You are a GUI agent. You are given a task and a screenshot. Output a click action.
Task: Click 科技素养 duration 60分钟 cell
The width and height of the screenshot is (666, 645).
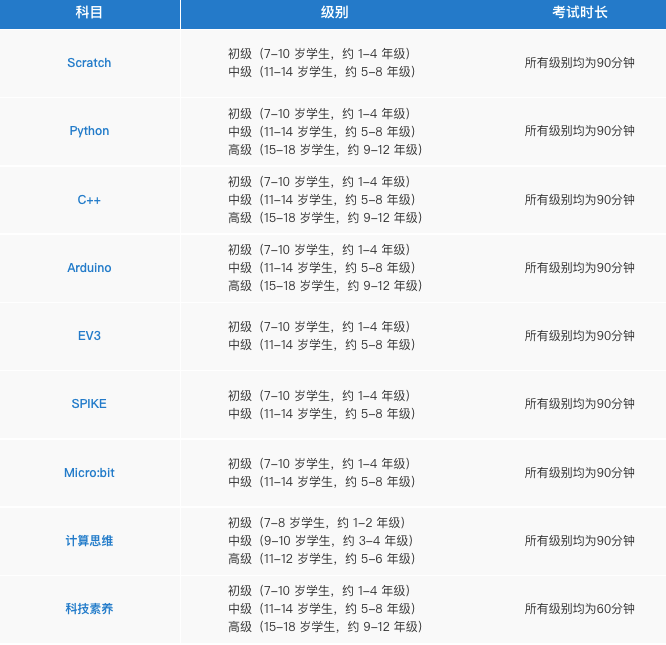pyautogui.click(x=580, y=608)
